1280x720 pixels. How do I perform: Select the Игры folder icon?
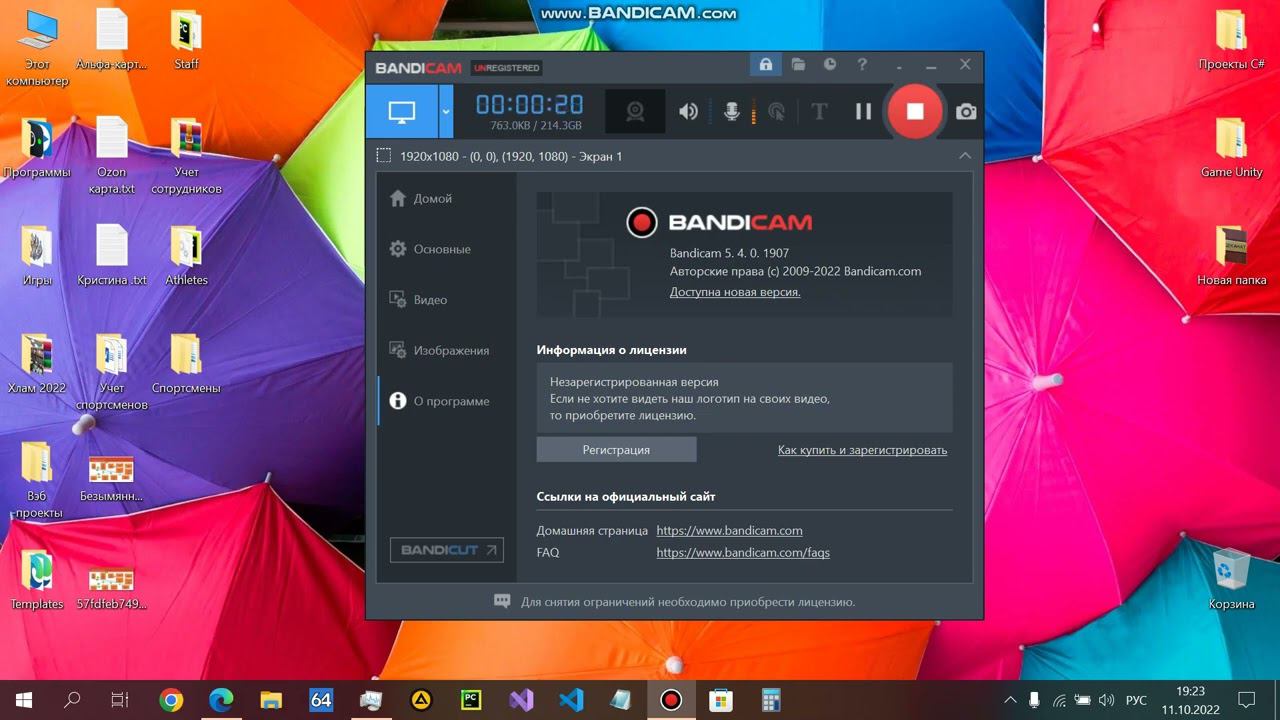click(x=37, y=256)
